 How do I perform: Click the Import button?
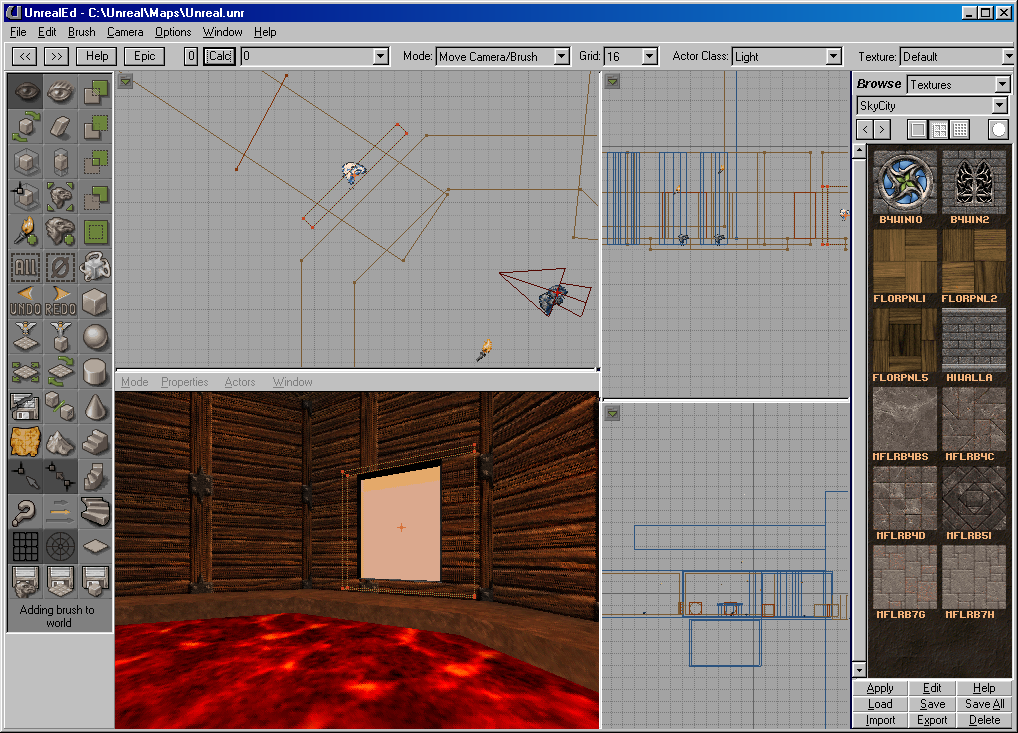[x=880, y=720]
